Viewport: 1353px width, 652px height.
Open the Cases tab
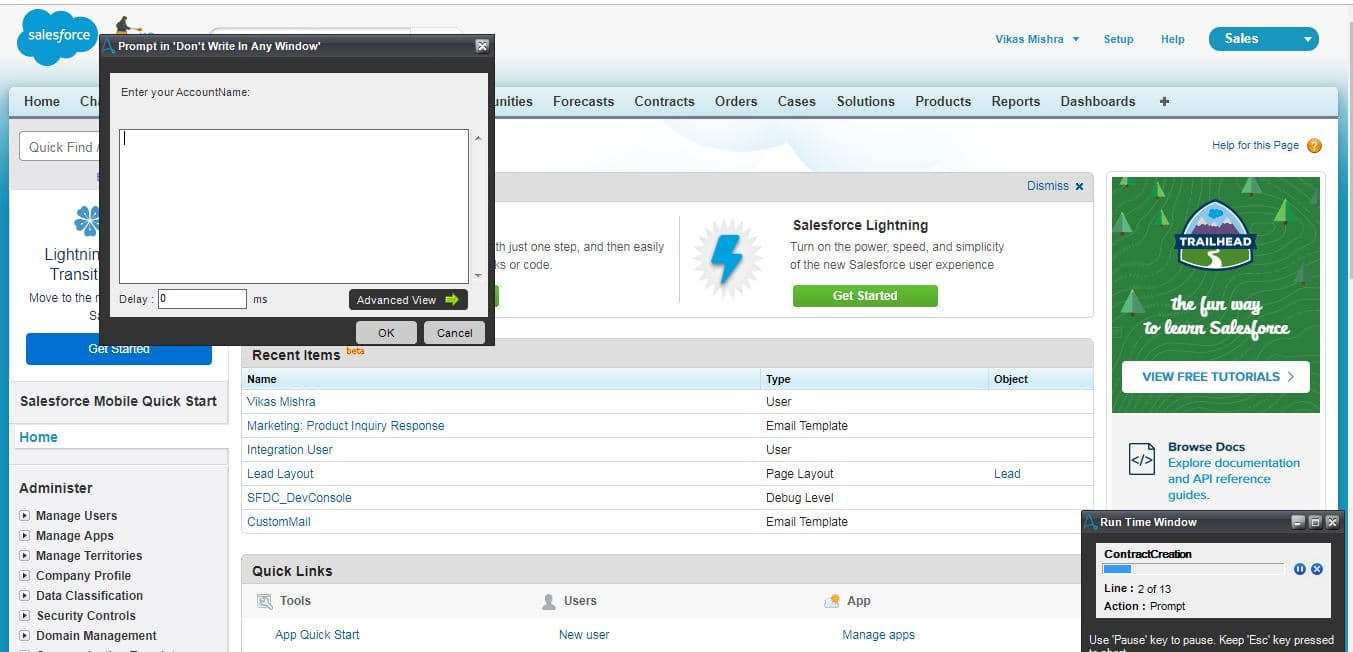click(x=797, y=101)
